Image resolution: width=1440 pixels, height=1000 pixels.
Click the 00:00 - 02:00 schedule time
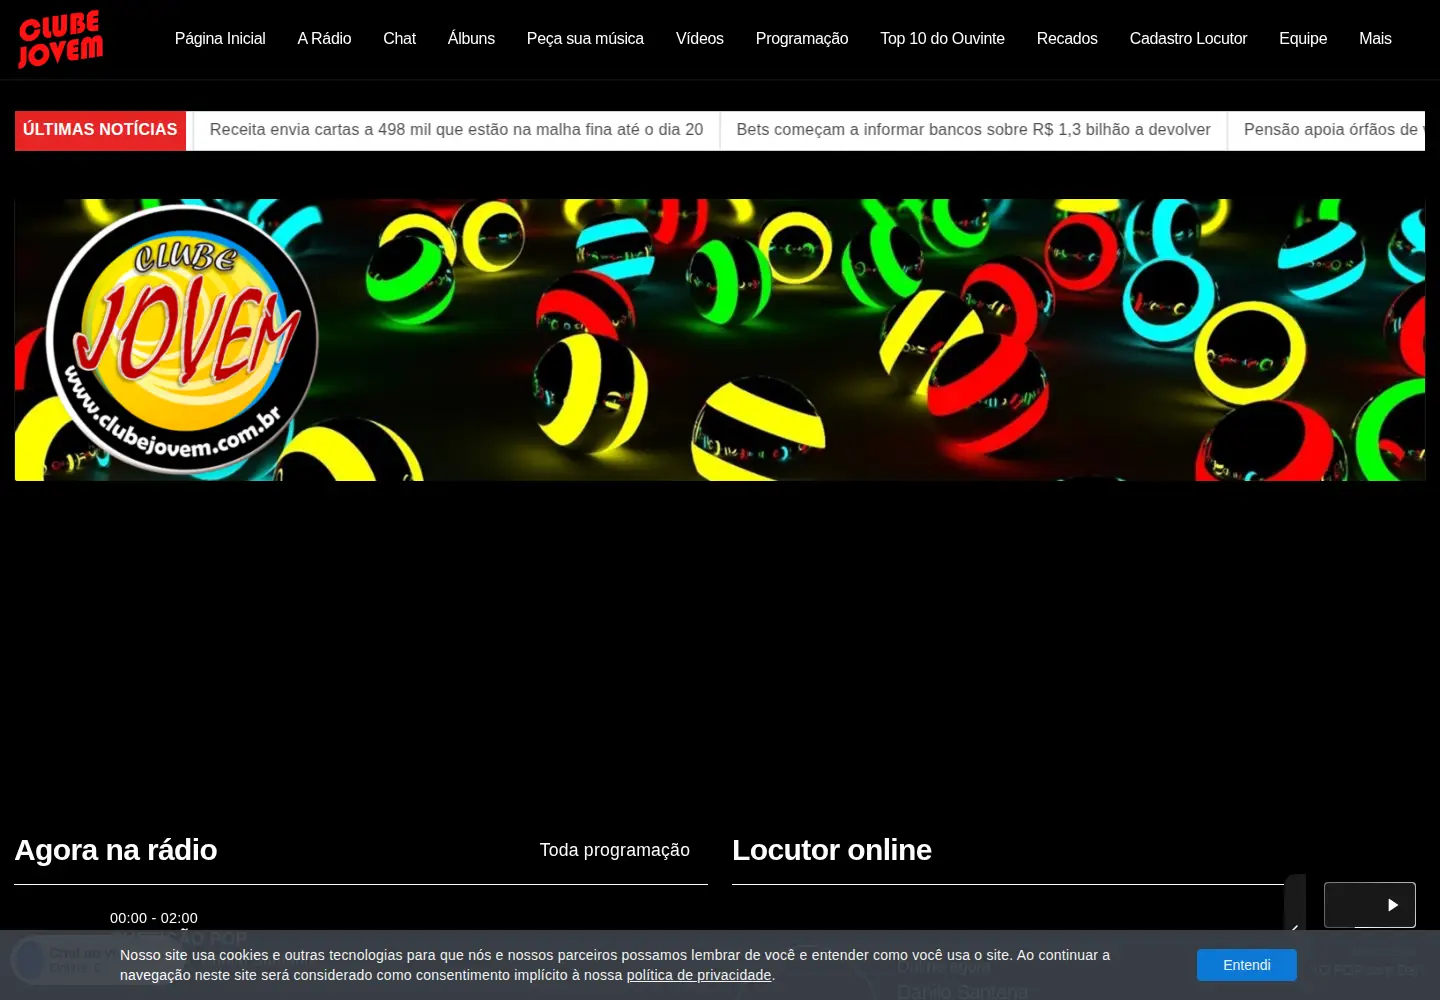[154, 918]
